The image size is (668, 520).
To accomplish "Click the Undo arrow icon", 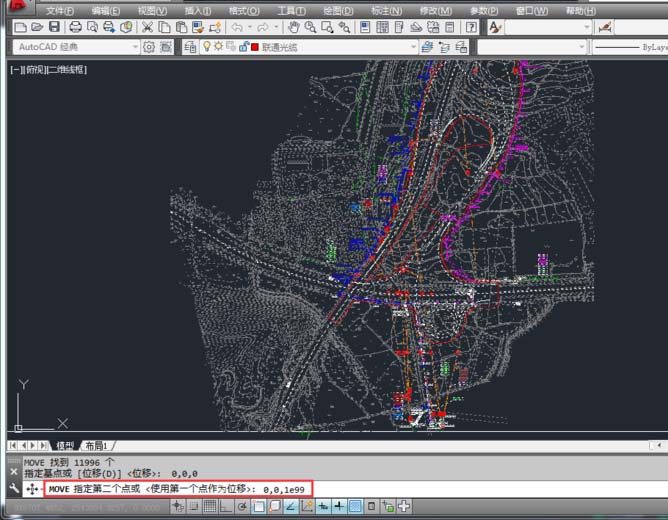I will [x=236, y=27].
